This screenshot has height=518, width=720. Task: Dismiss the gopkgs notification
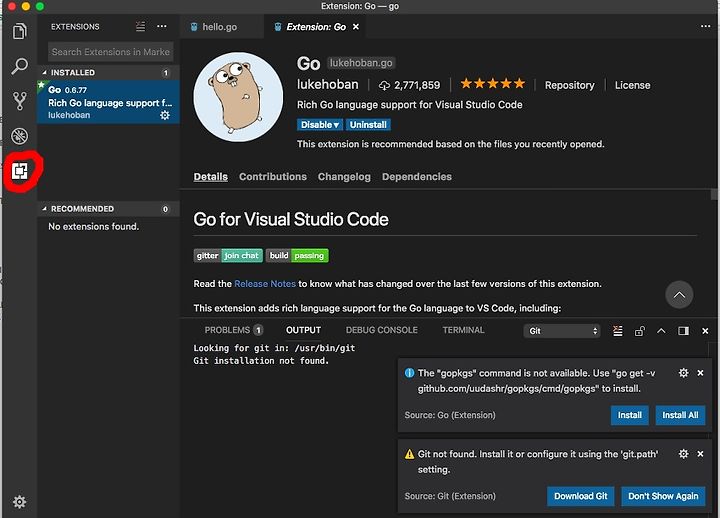700,373
